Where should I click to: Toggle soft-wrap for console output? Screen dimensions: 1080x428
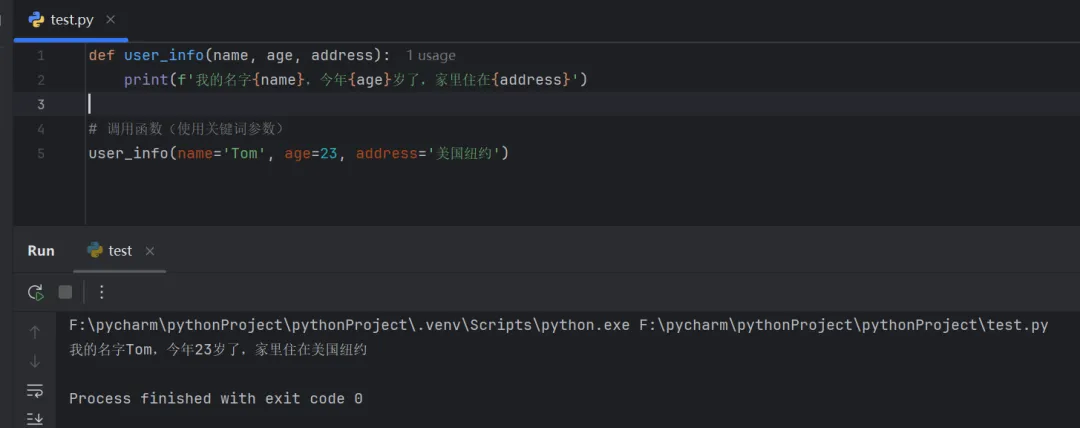35,390
